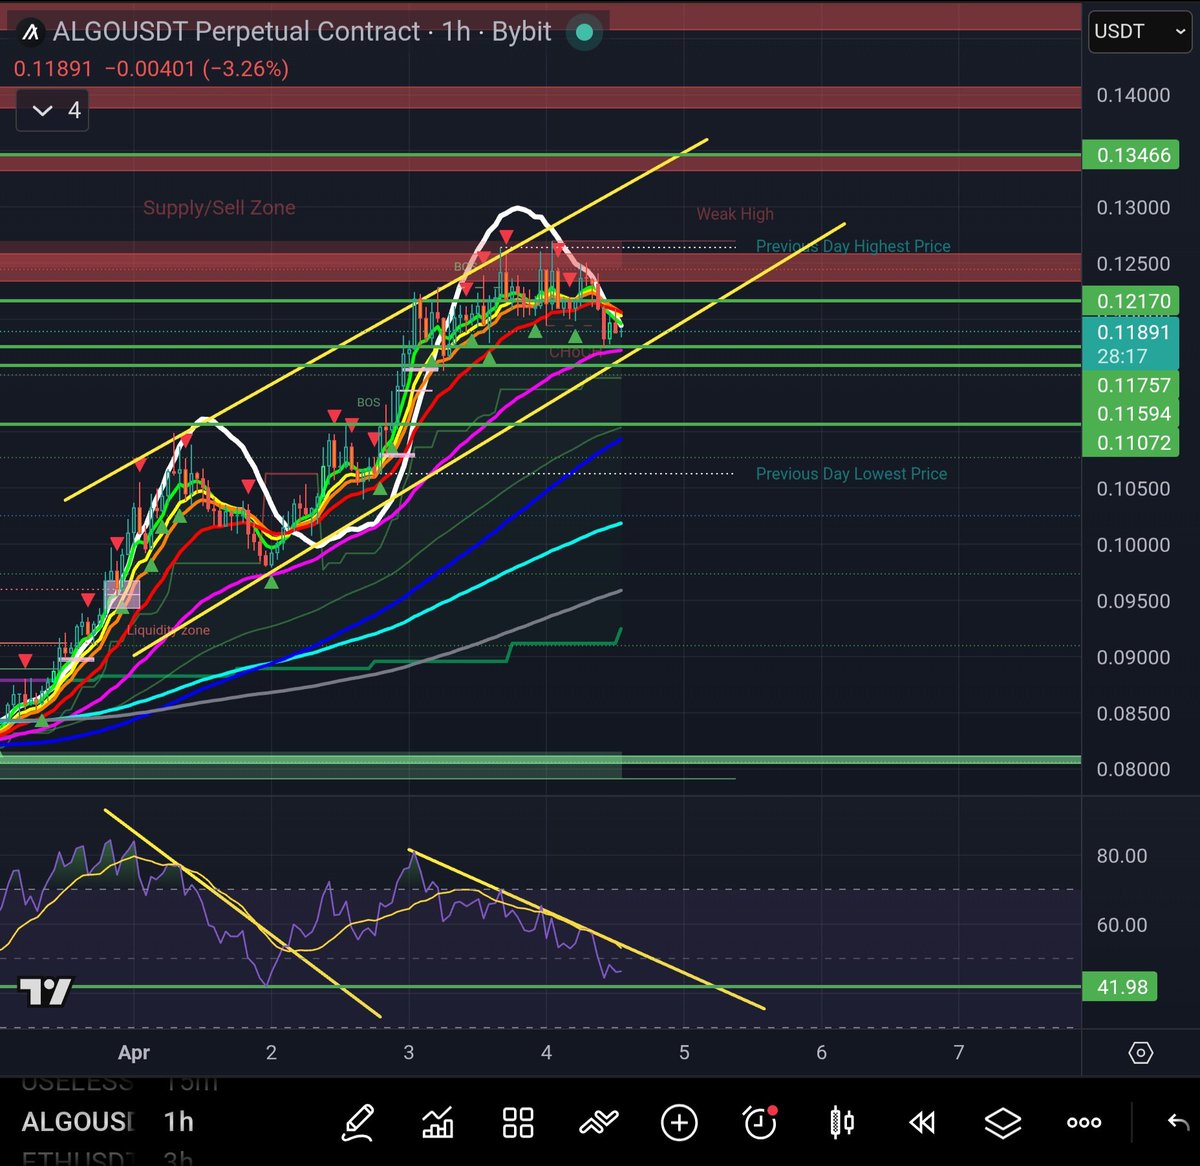This screenshot has height=1166, width=1200.
Task: Open the TradingView logo
Action: (45, 991)
